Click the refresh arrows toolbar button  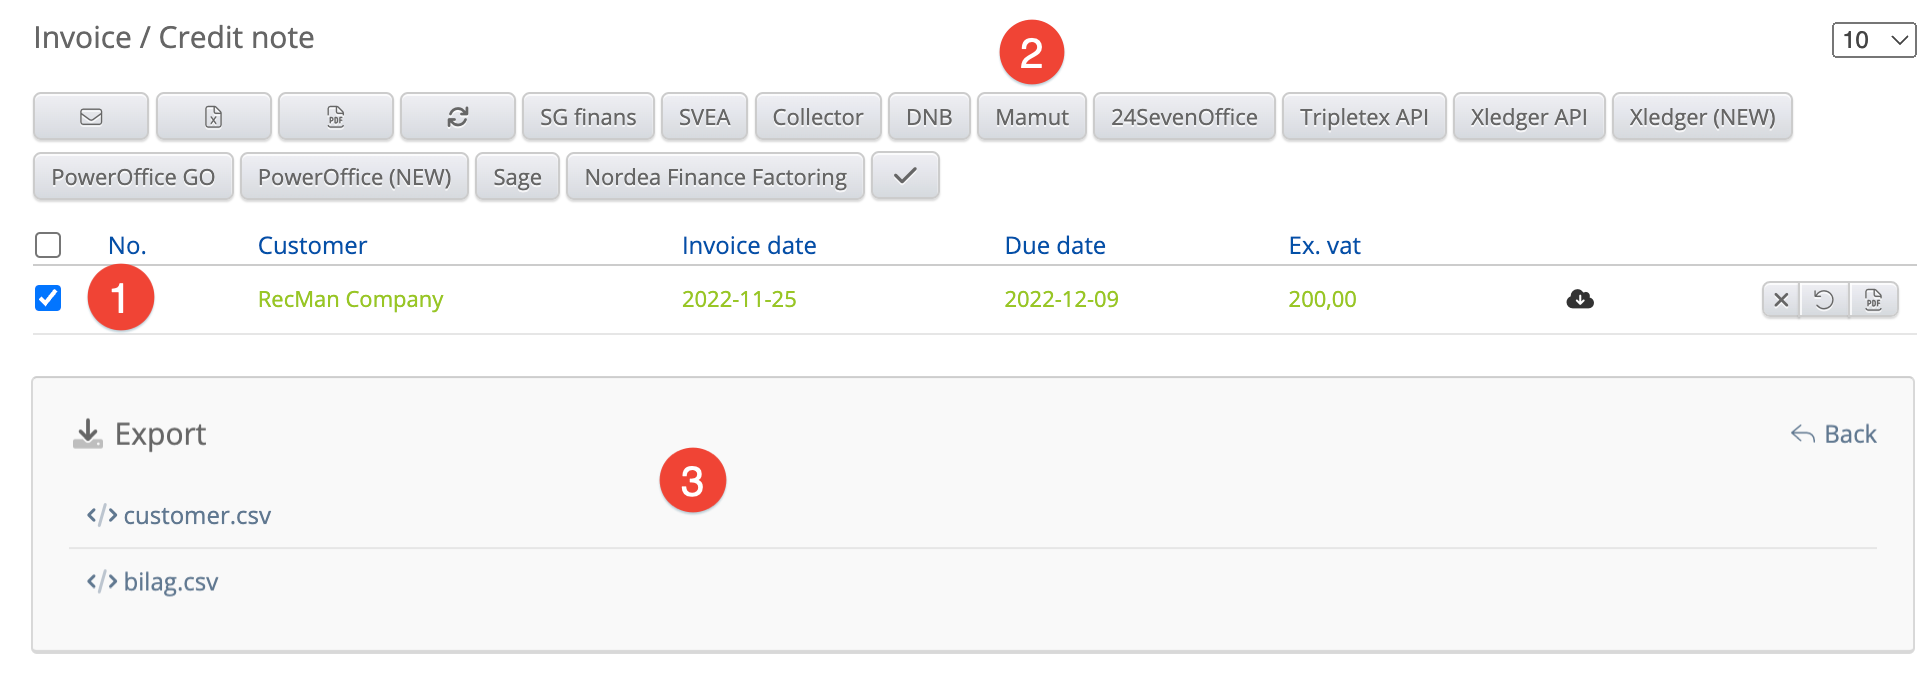pyautogui.click(x=458, y=117)
